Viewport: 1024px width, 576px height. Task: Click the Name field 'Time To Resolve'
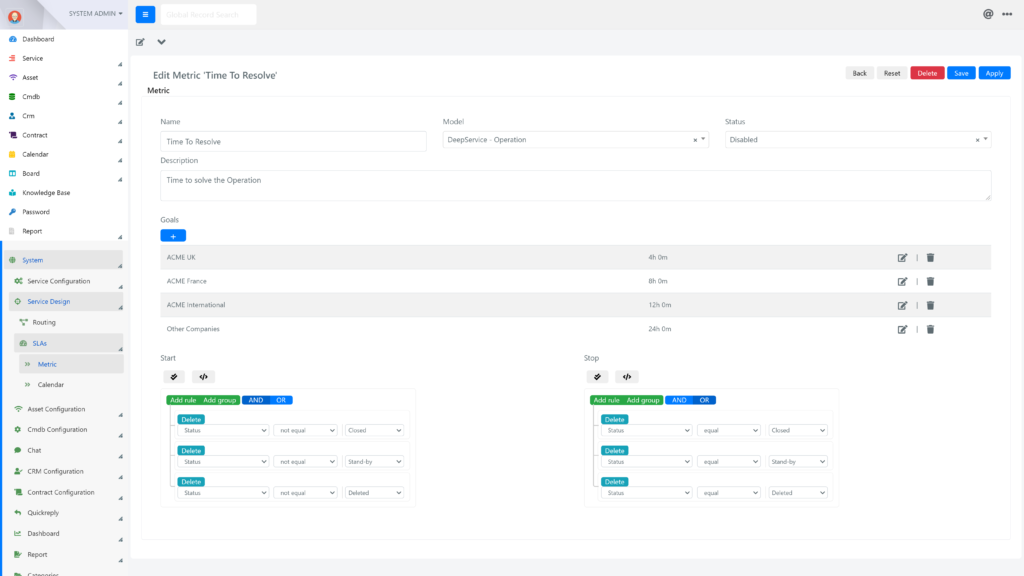(x=293, y=142)
